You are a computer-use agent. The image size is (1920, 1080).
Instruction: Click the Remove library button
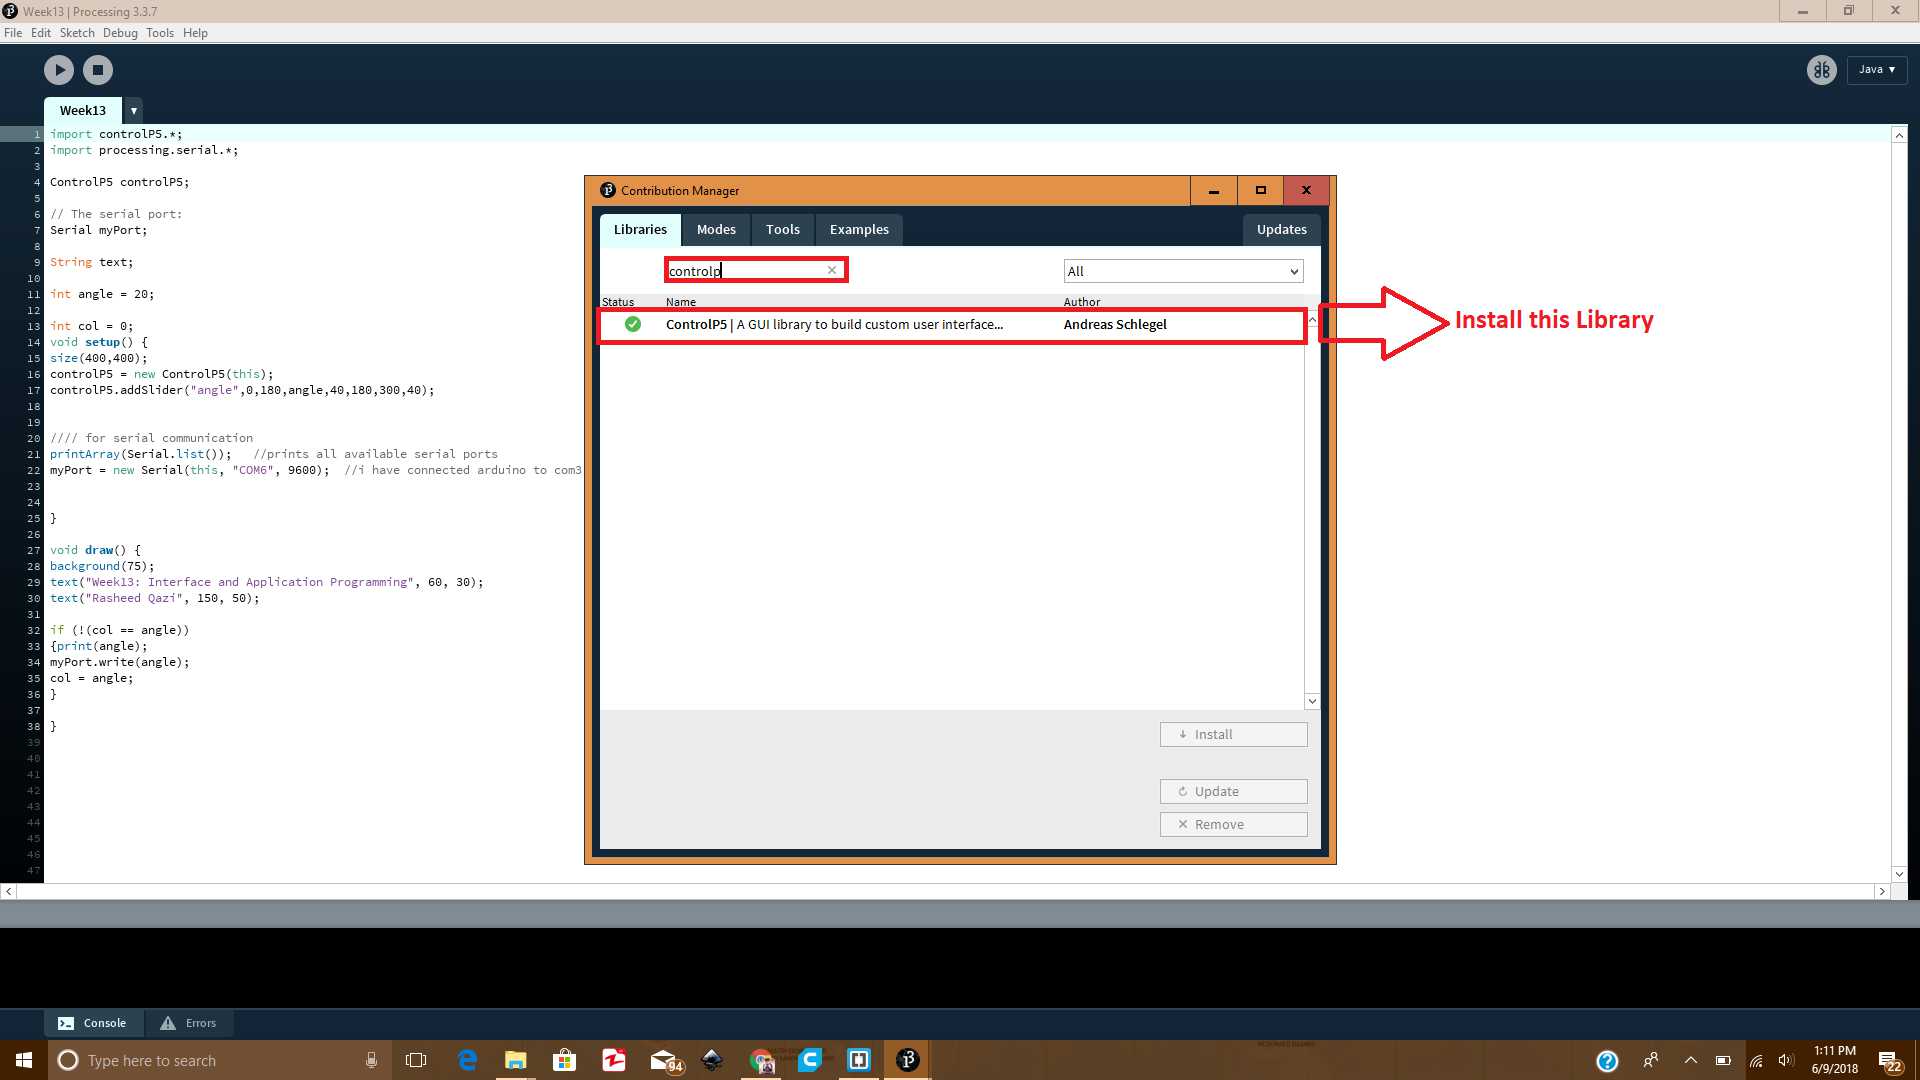click(x=1233, y=824)
